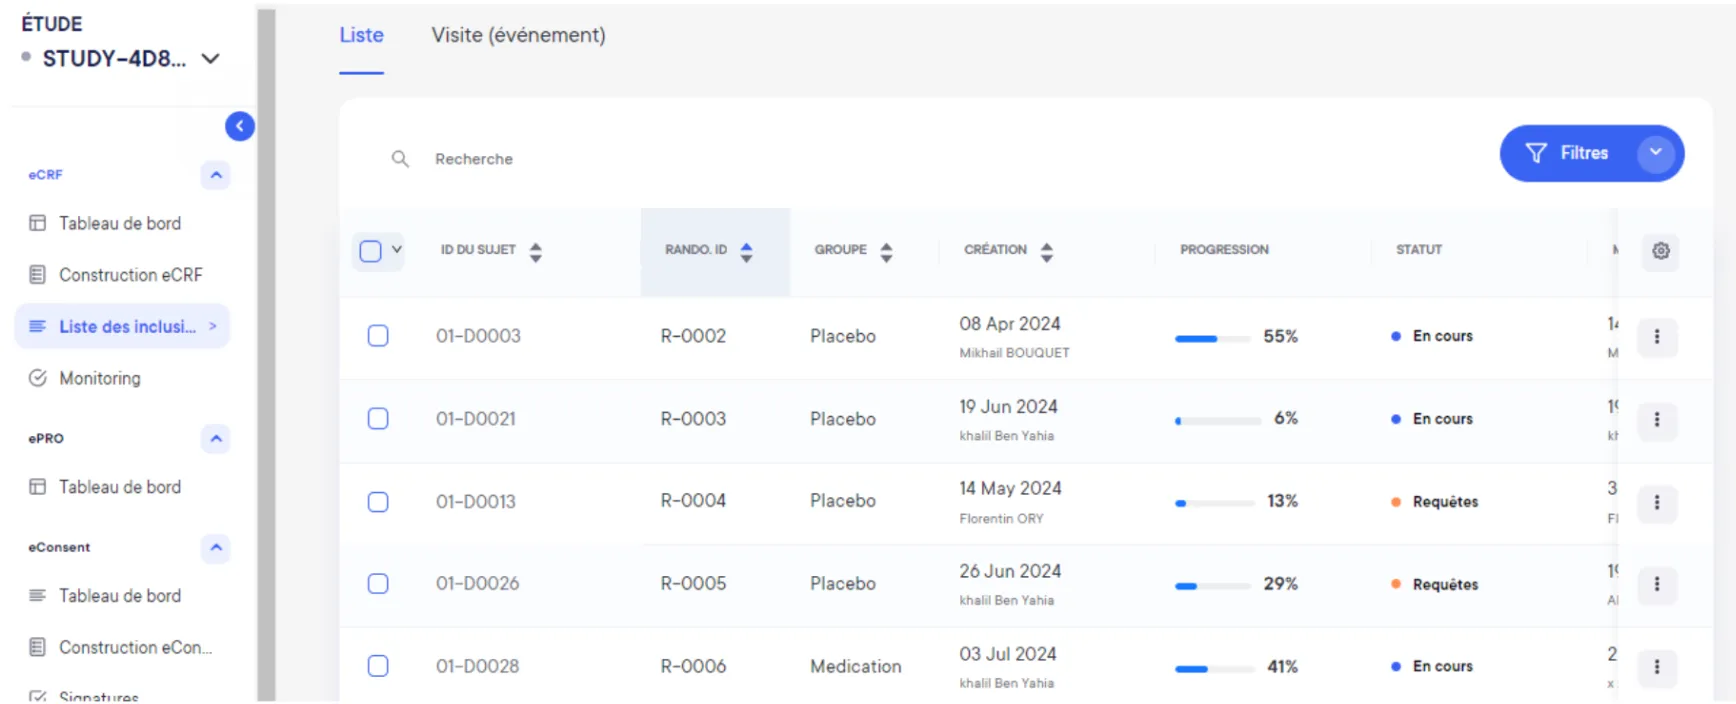Collapse the ePRO section
Image resolution: width=1736 pixels, height=704 pixels.
216,439
